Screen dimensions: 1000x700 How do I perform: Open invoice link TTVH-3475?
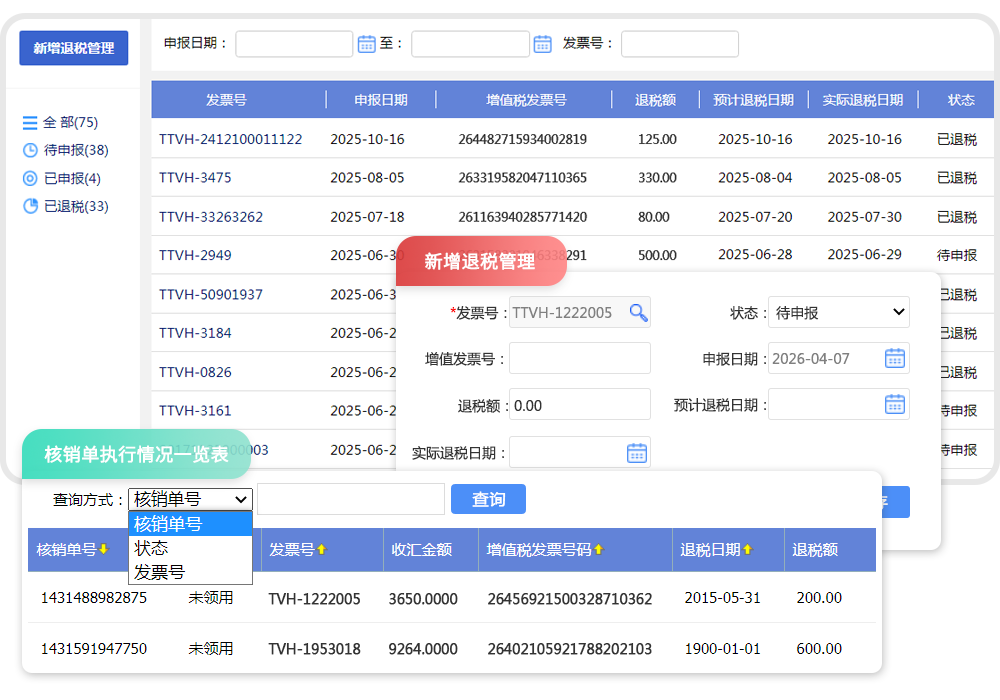click(195, 178)
